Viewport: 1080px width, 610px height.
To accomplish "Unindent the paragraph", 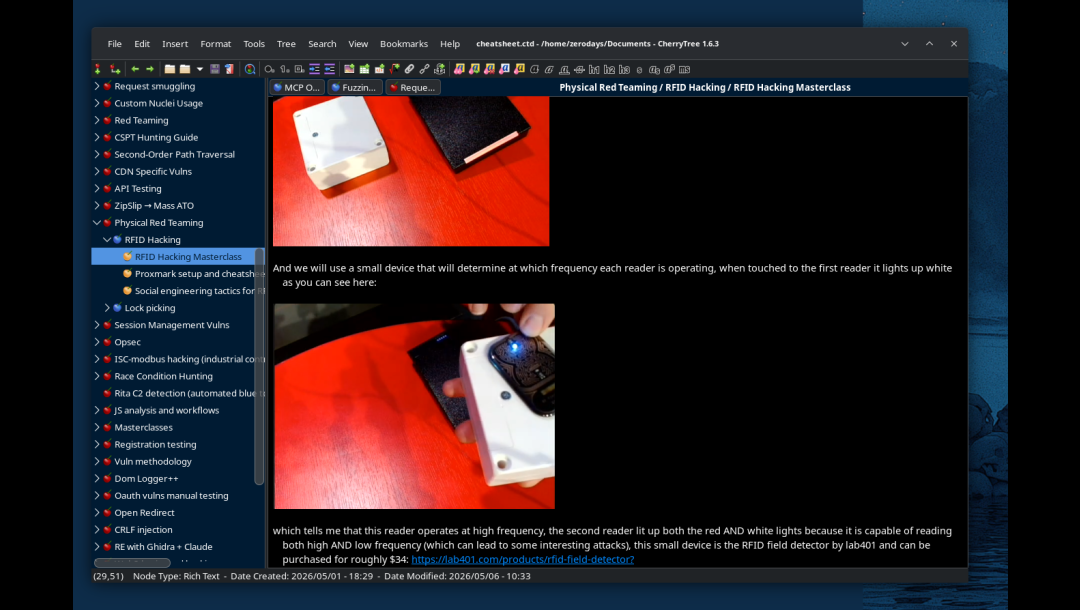I will coord(329,69).
